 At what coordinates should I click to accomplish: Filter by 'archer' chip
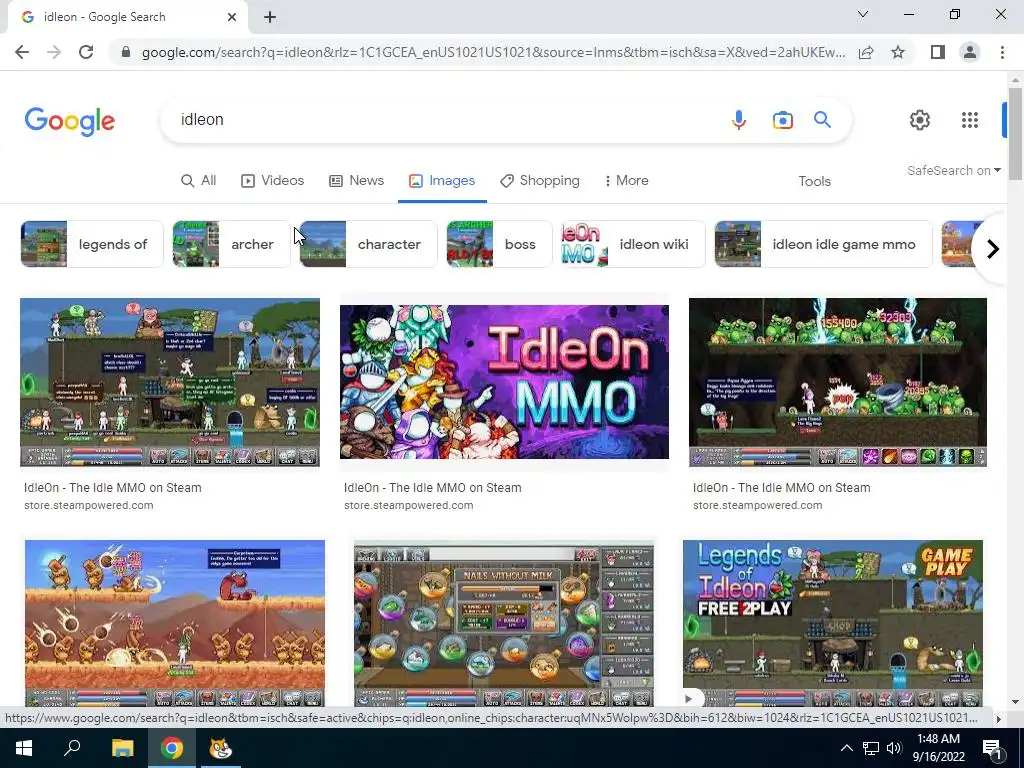[231, 244]
